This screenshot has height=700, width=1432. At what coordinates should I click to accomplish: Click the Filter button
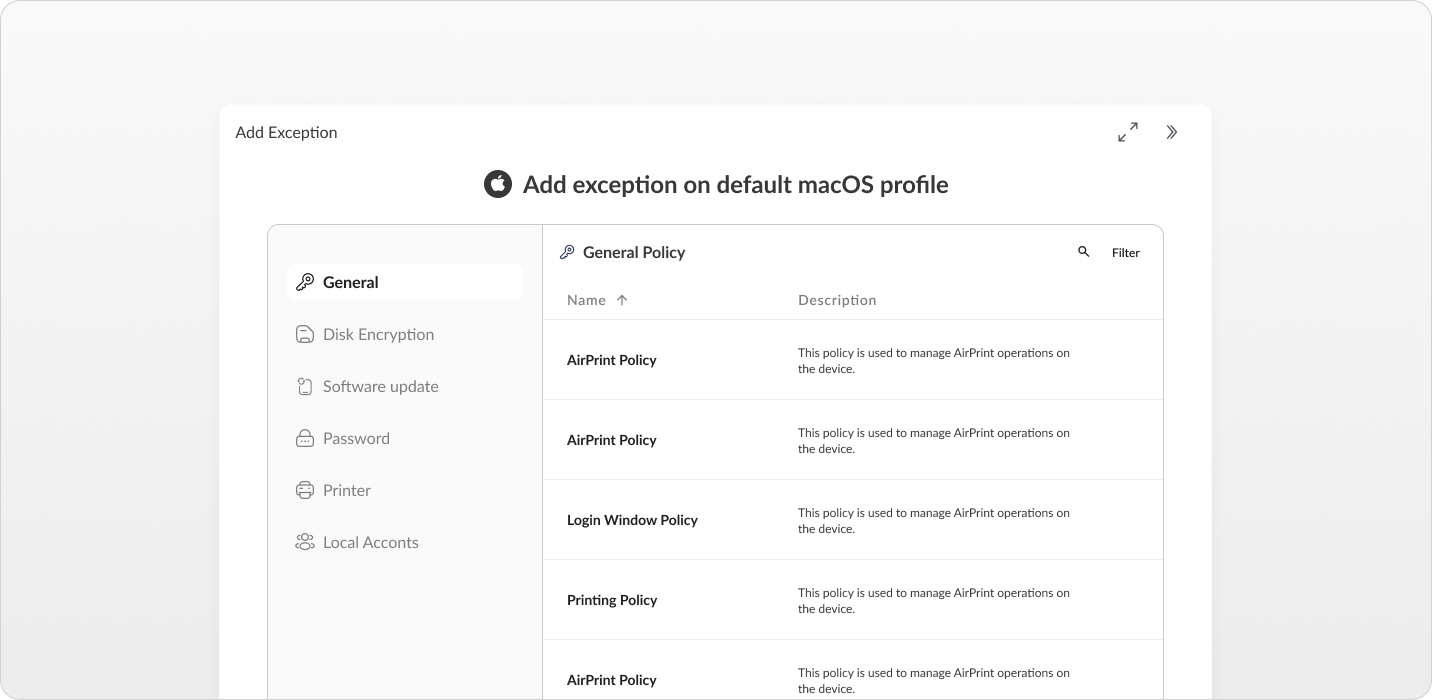point(1126,253)
